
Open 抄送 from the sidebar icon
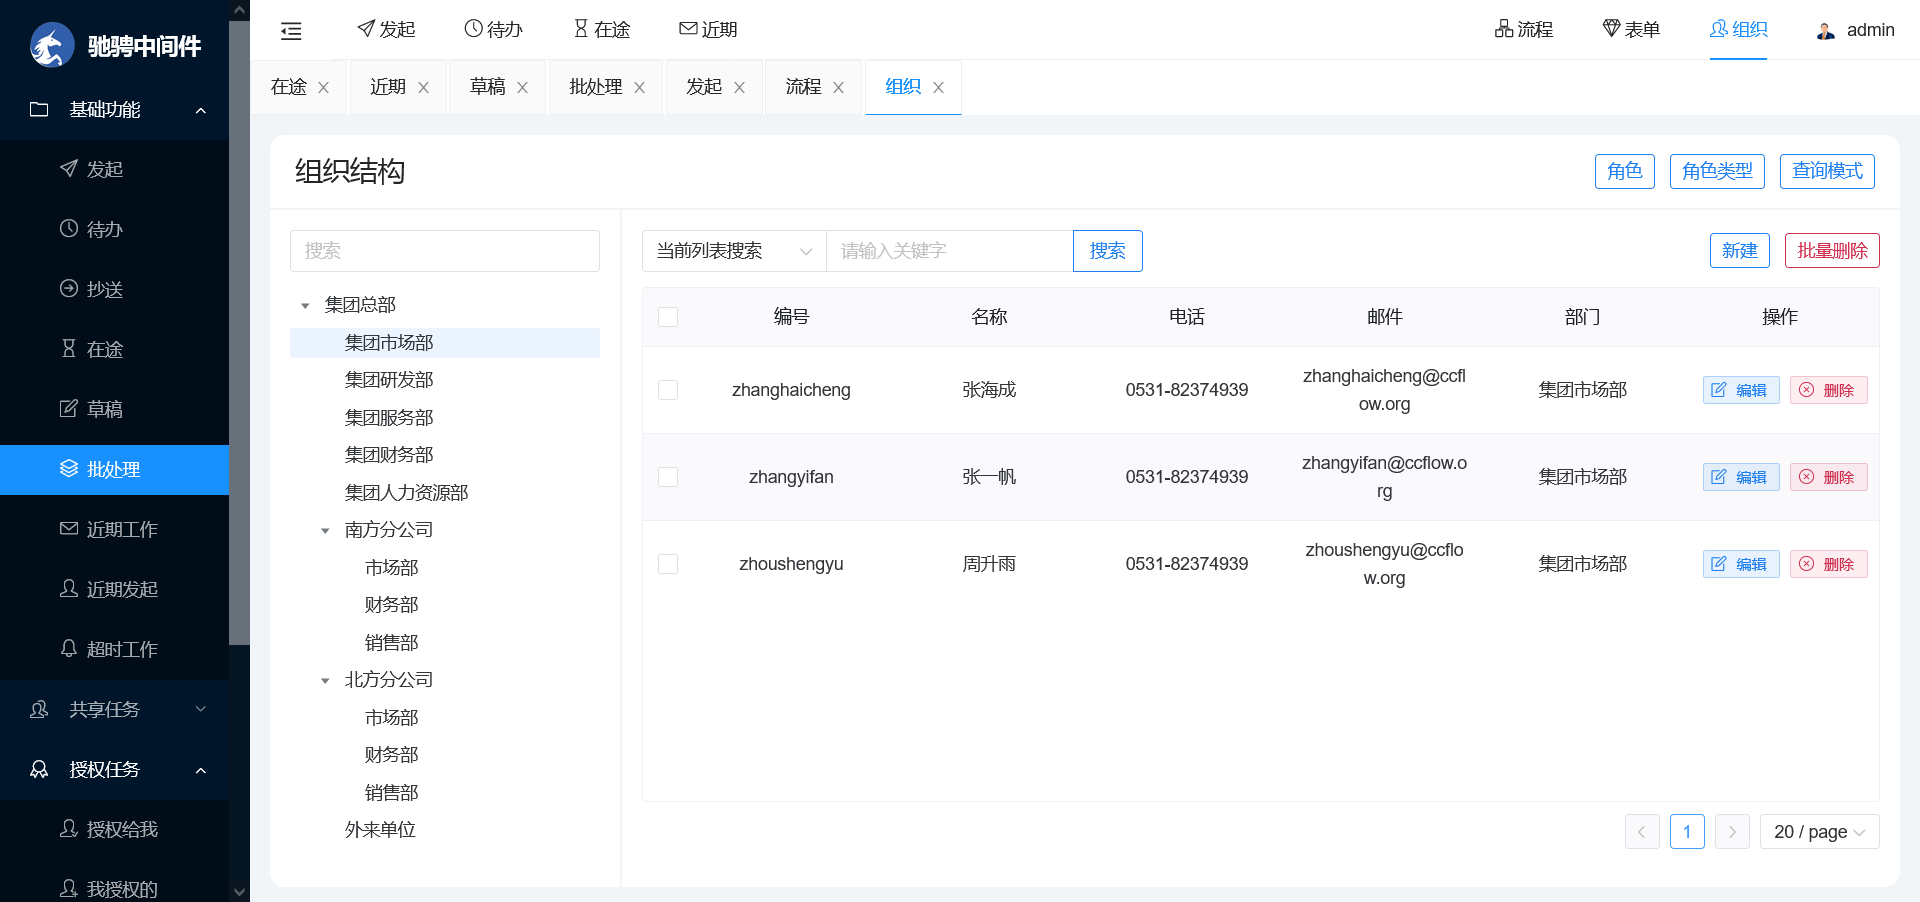coord(69,289)
